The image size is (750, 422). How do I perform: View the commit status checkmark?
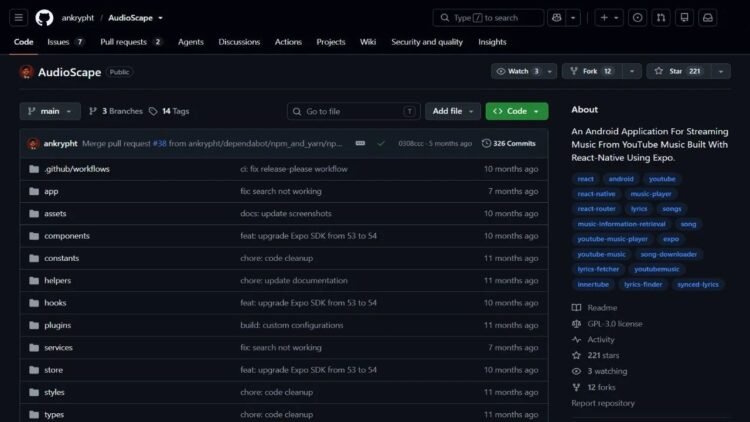click(x=381, y=143)
